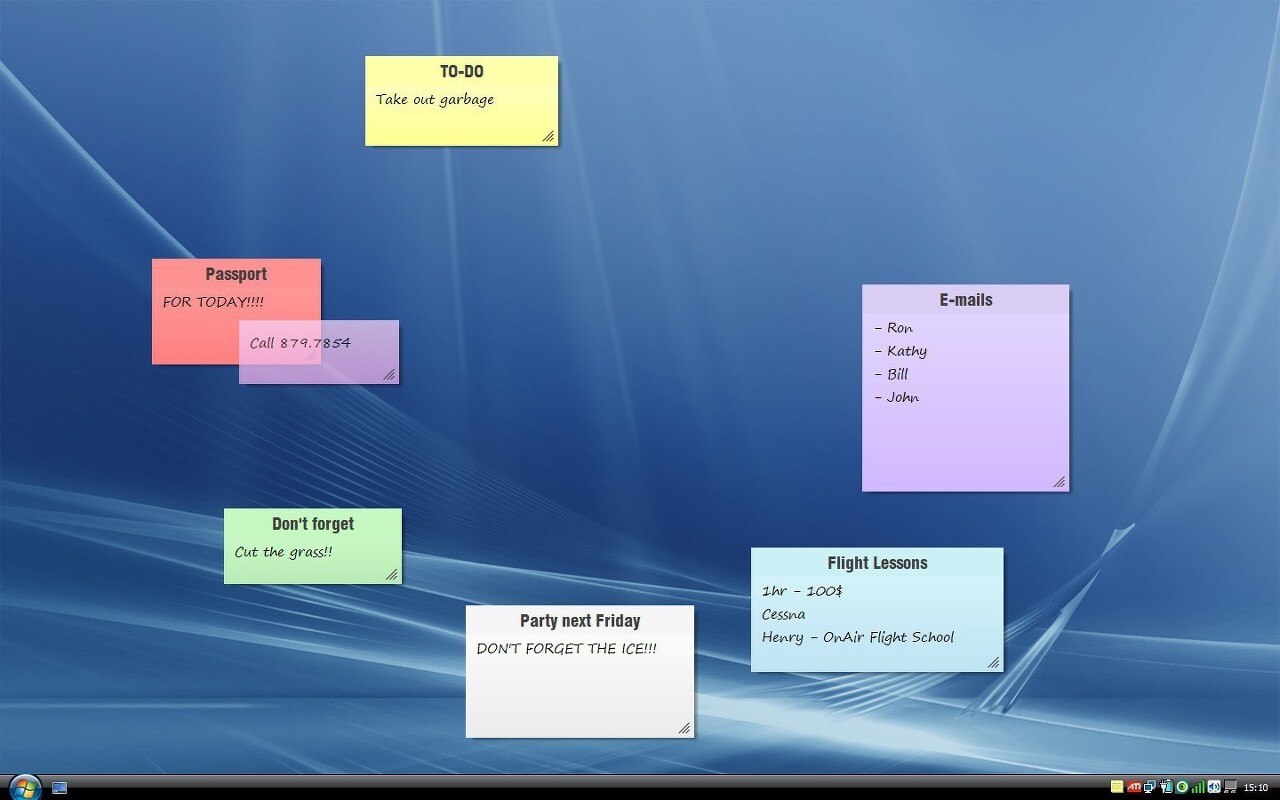
Task: Click the Flight Lessons note resize grip
Action: pyautogui.click(x=994, y=662)
